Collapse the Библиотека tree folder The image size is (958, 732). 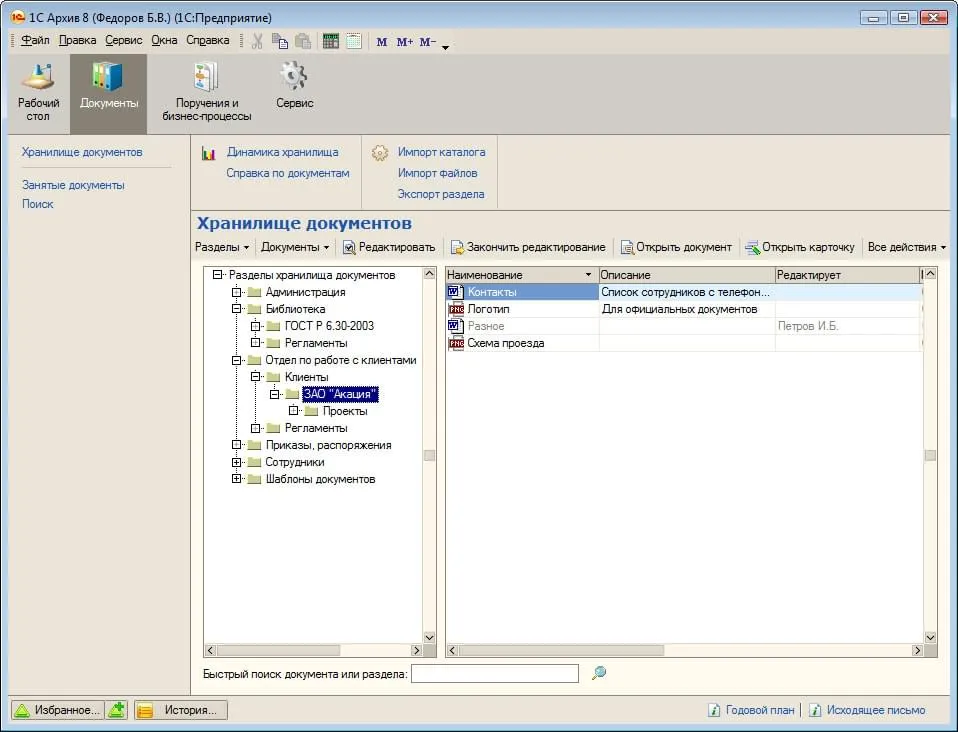[x=236, y=309]
